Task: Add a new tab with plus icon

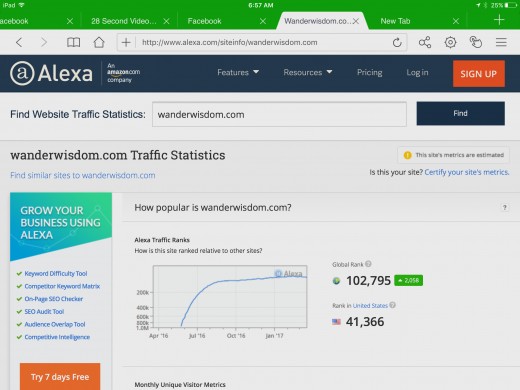Action: tap(499, 20)
